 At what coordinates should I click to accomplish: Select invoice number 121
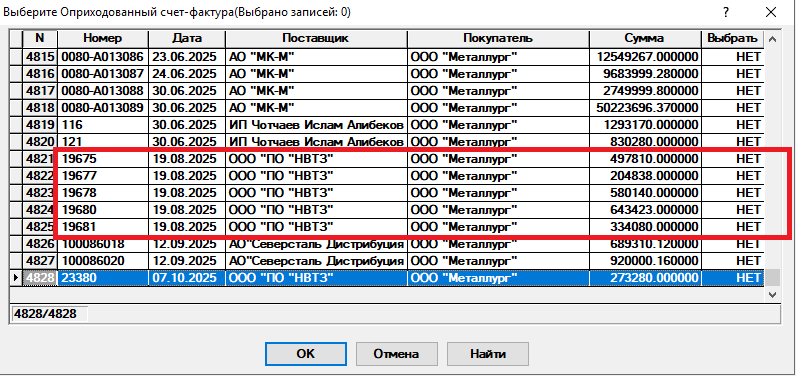click(103, 142)
